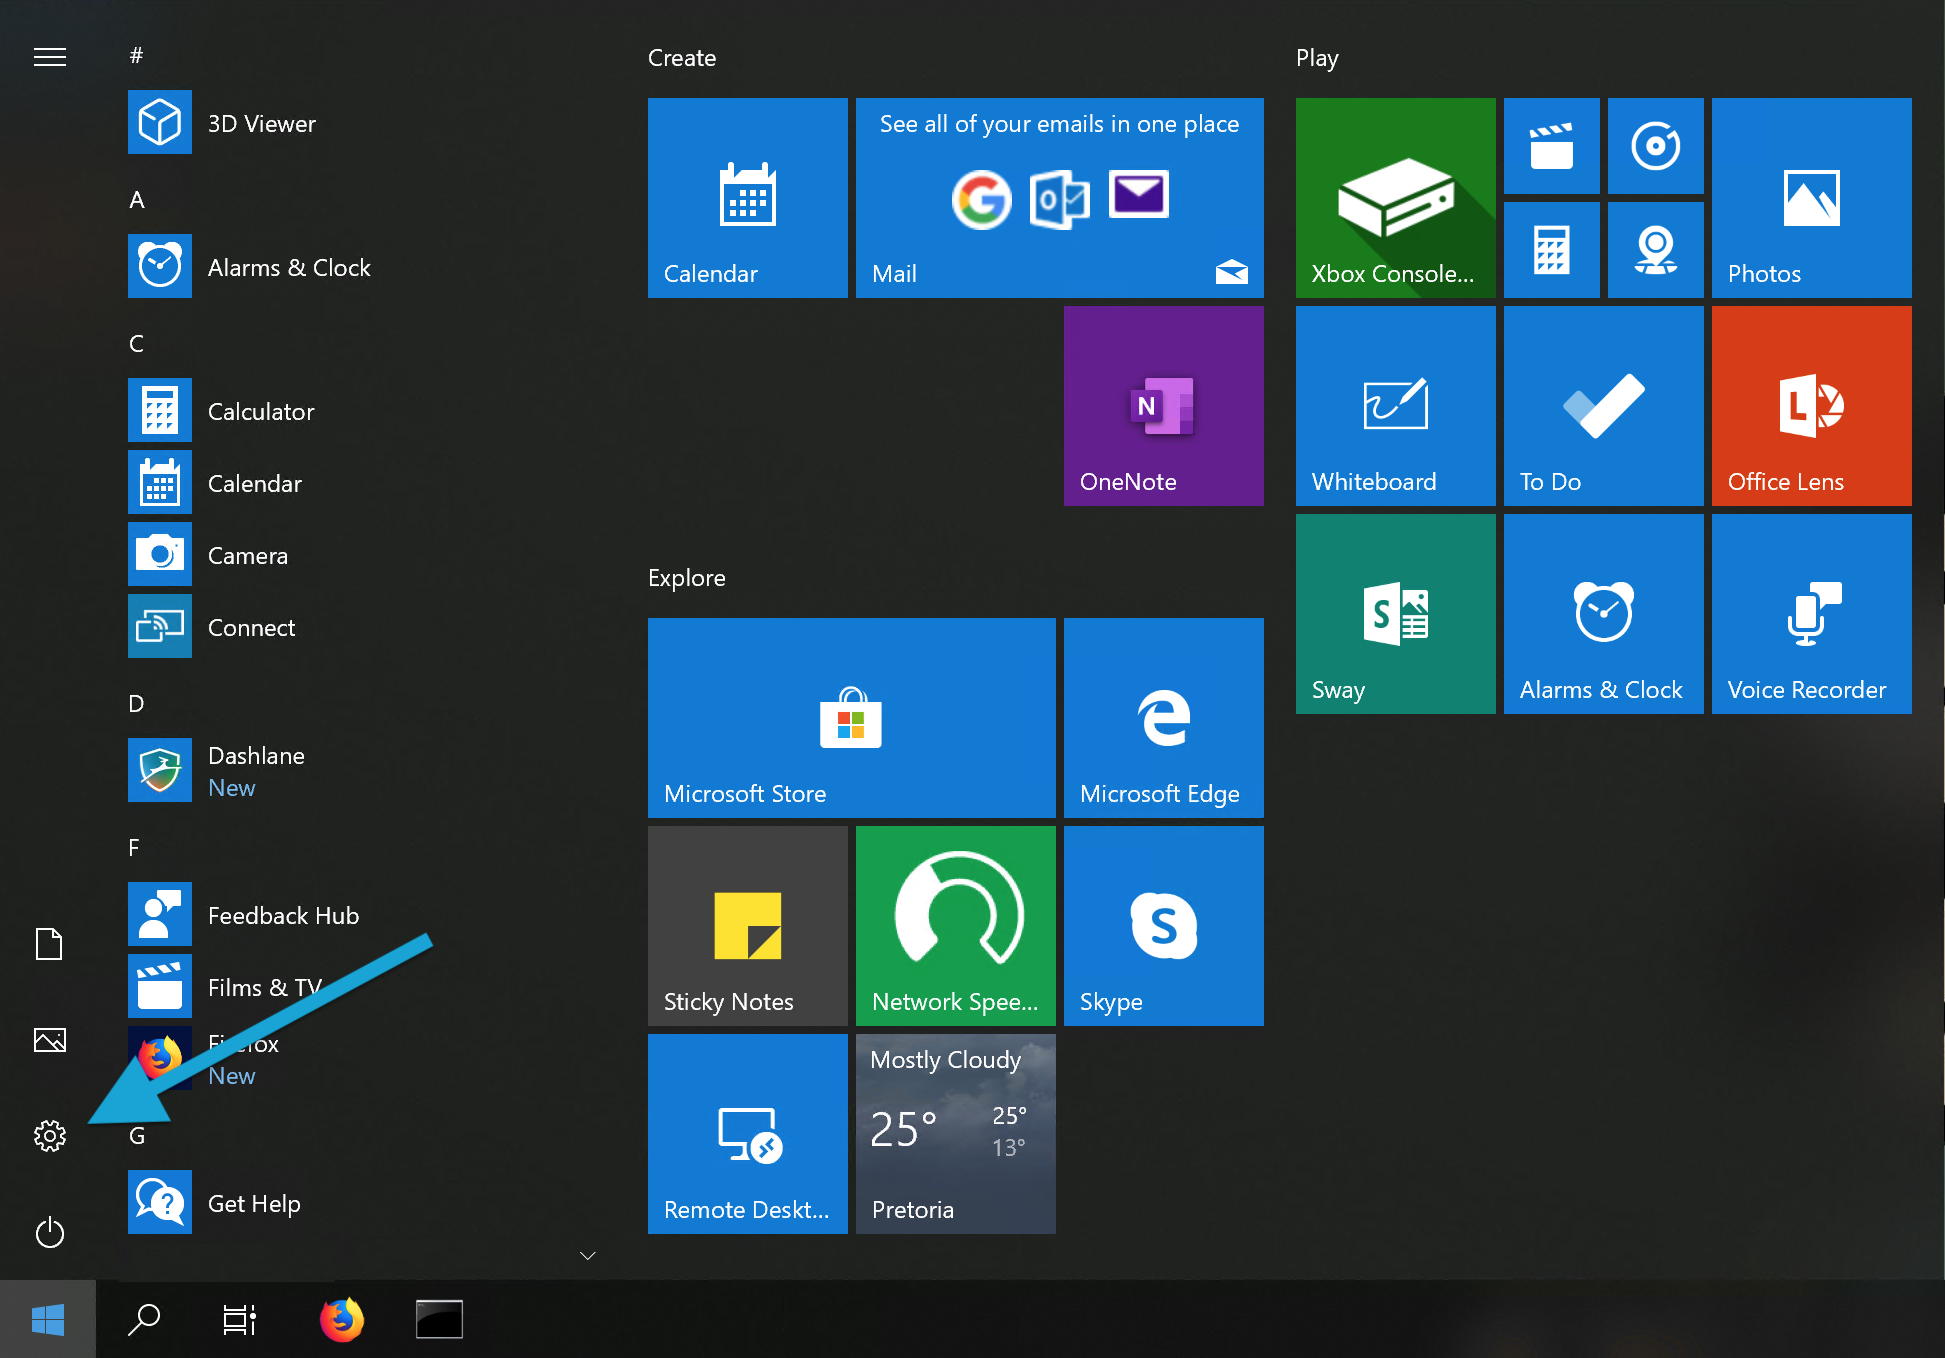Click the '#' letter header in the app list

point(137,55)
